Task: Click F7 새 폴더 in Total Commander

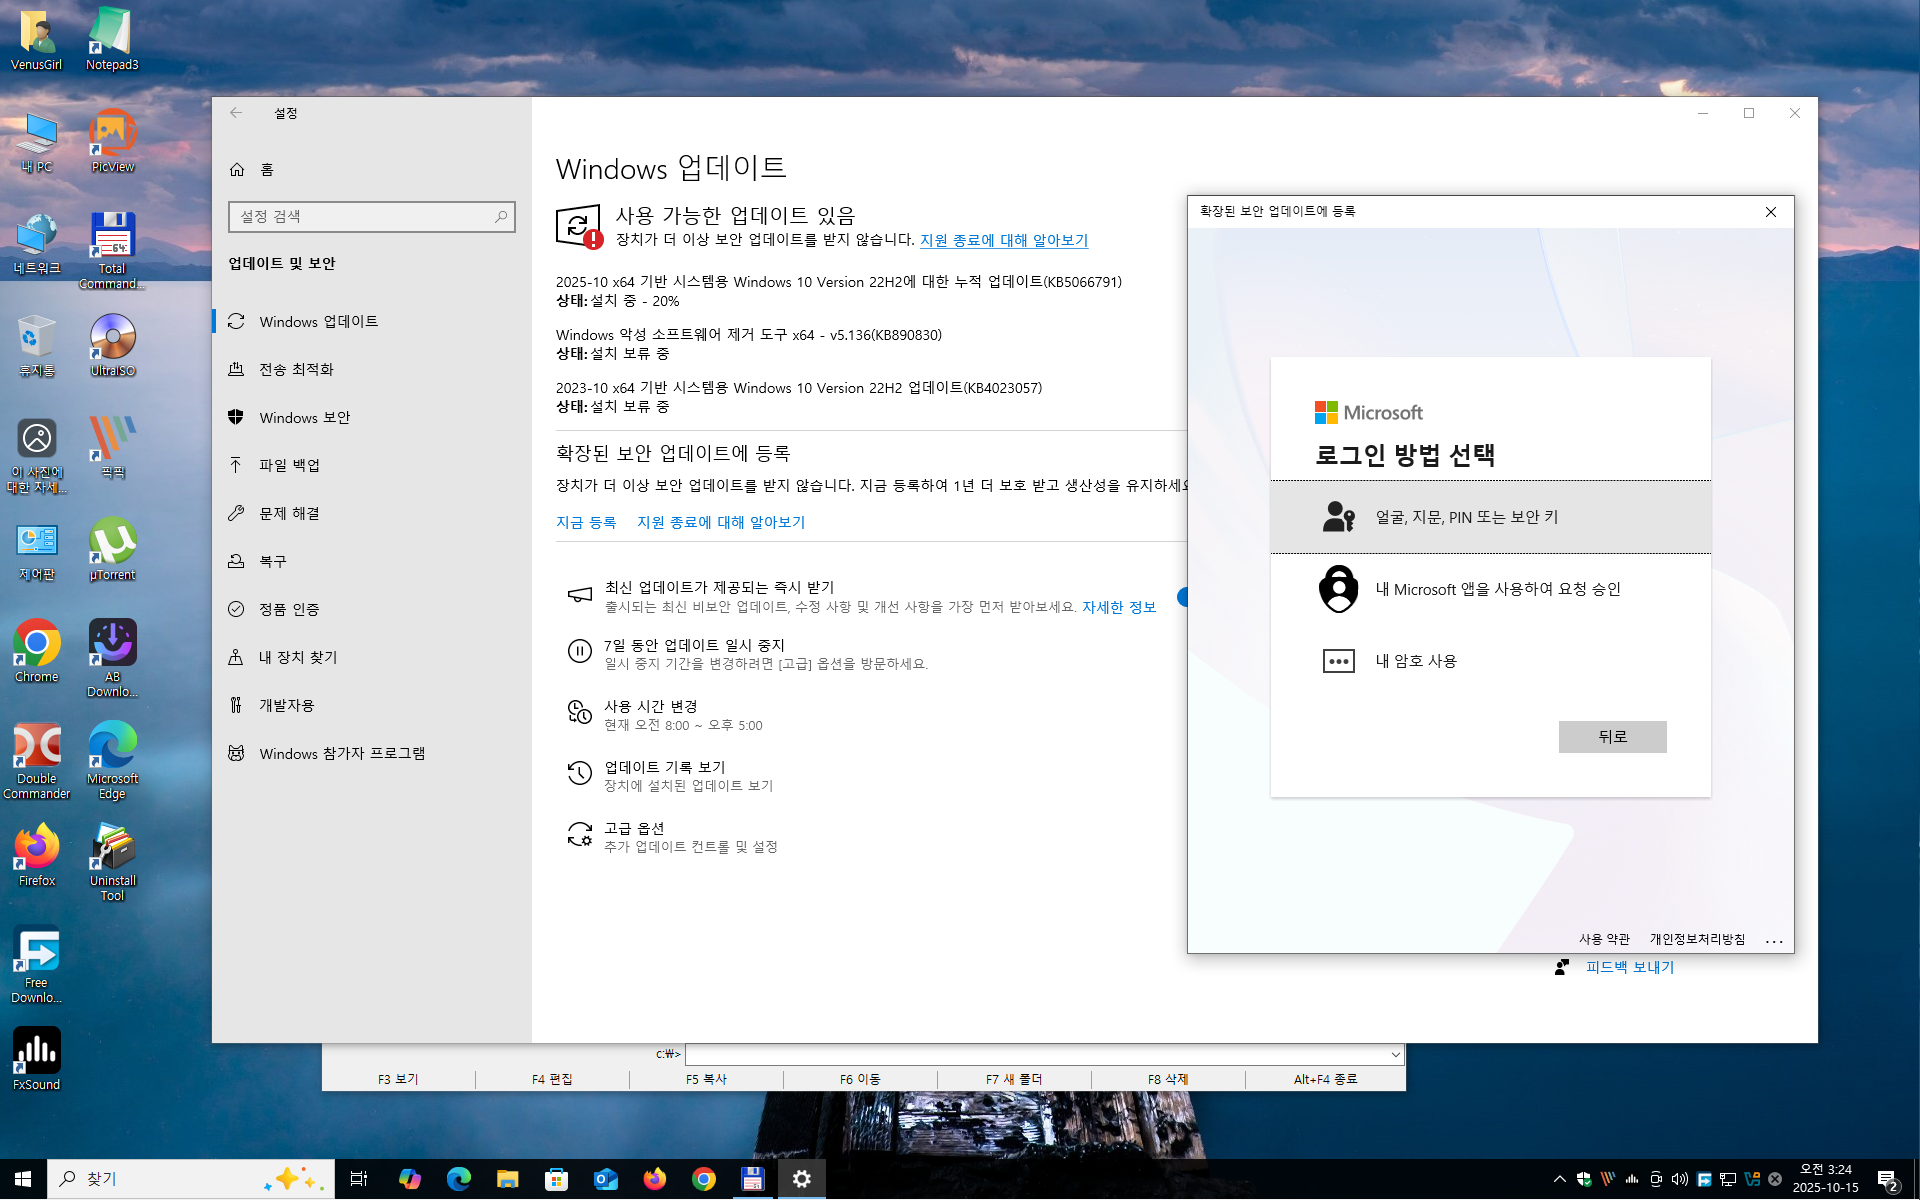Action: tap(1014, 1079)
